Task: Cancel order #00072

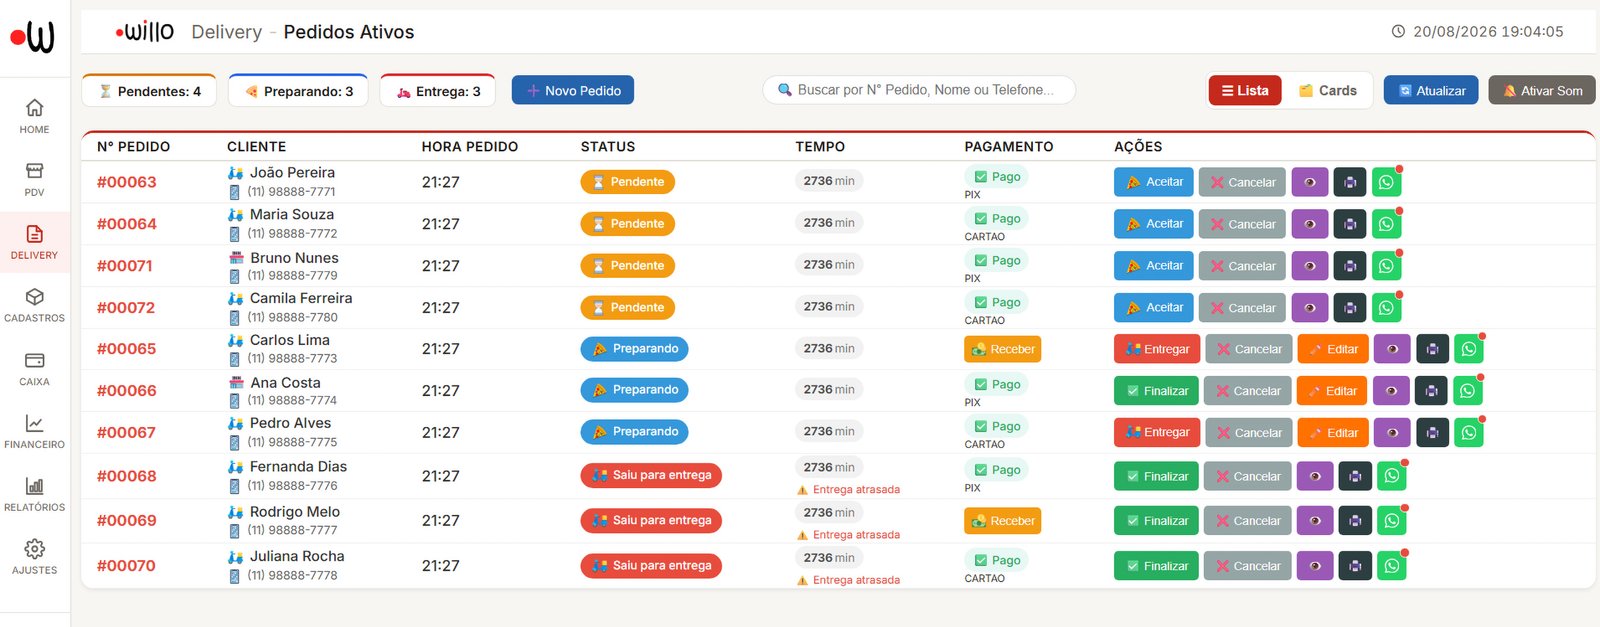Action: click(x=1242, y=308)
